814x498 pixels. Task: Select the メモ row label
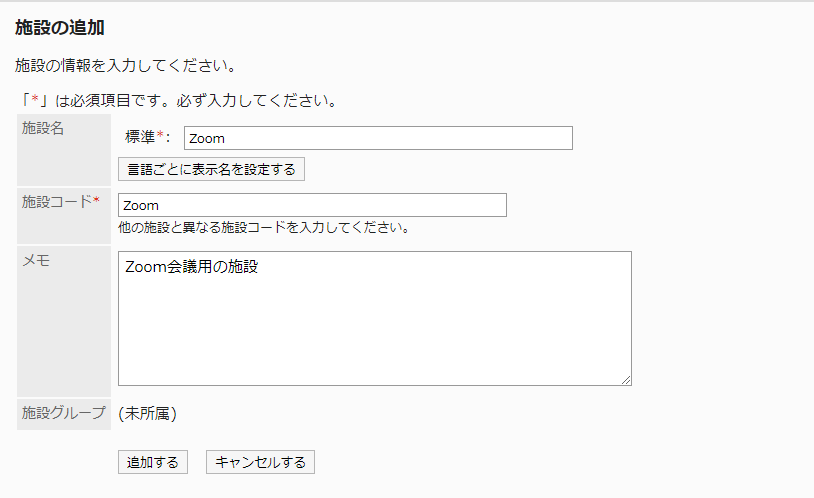[x=36, y=260]
